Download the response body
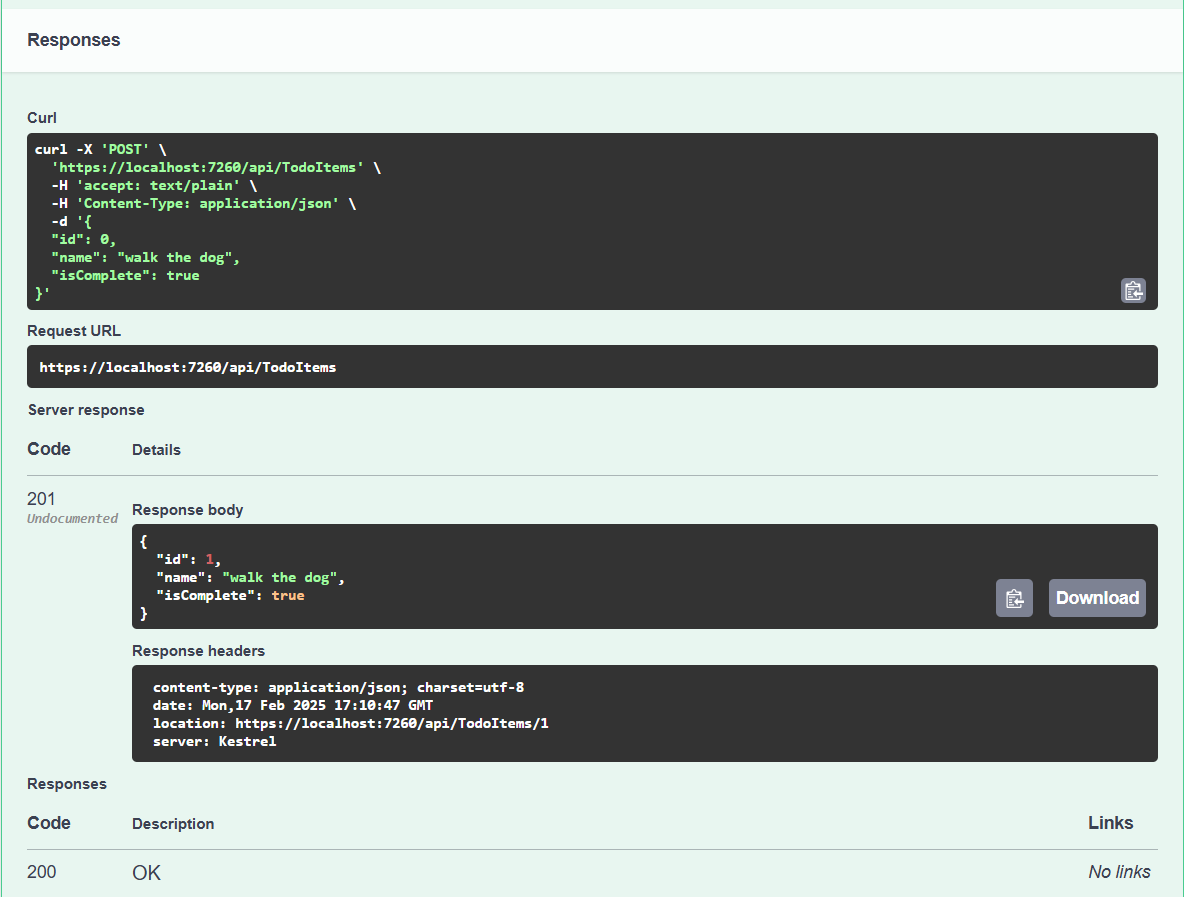Image resolution: width=1184 pixels, height=897 pixels. [x=1097, y=598]
